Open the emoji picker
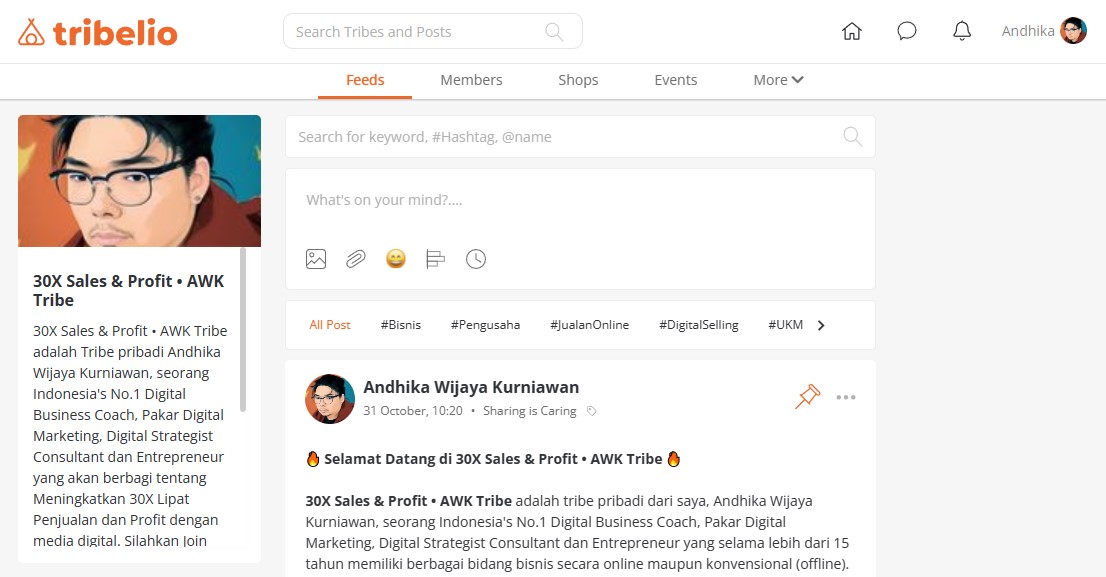The height and width of the screenshot is (577, 1106). pyautogui.click(x=396, y=259)
